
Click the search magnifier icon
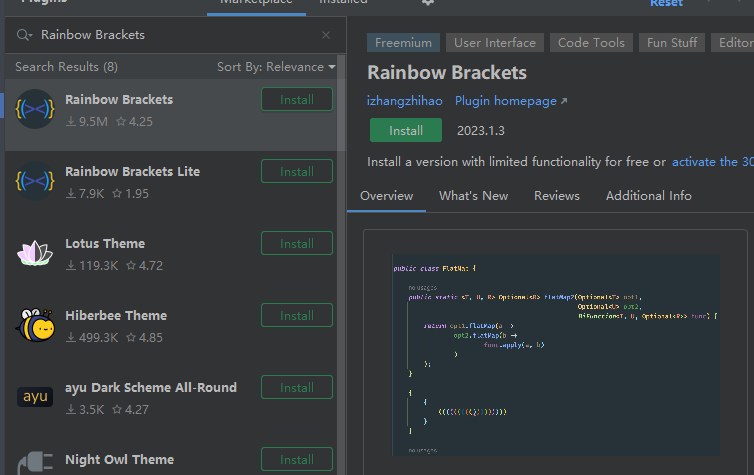[x=24, y=35]
